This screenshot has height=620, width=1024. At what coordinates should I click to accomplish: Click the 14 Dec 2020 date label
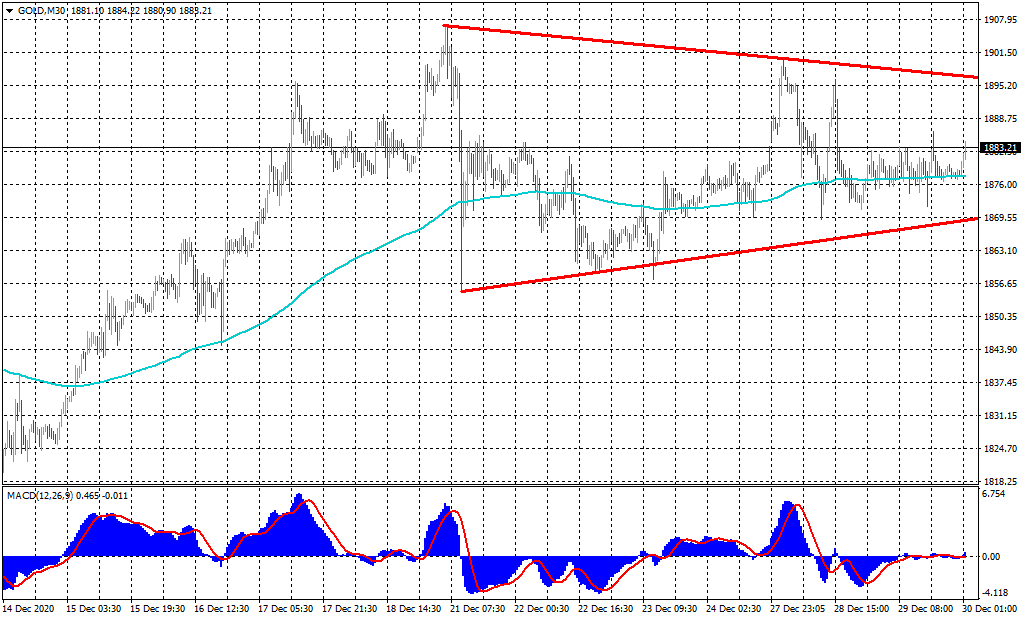pyautogui.click(x=29, y=608)
